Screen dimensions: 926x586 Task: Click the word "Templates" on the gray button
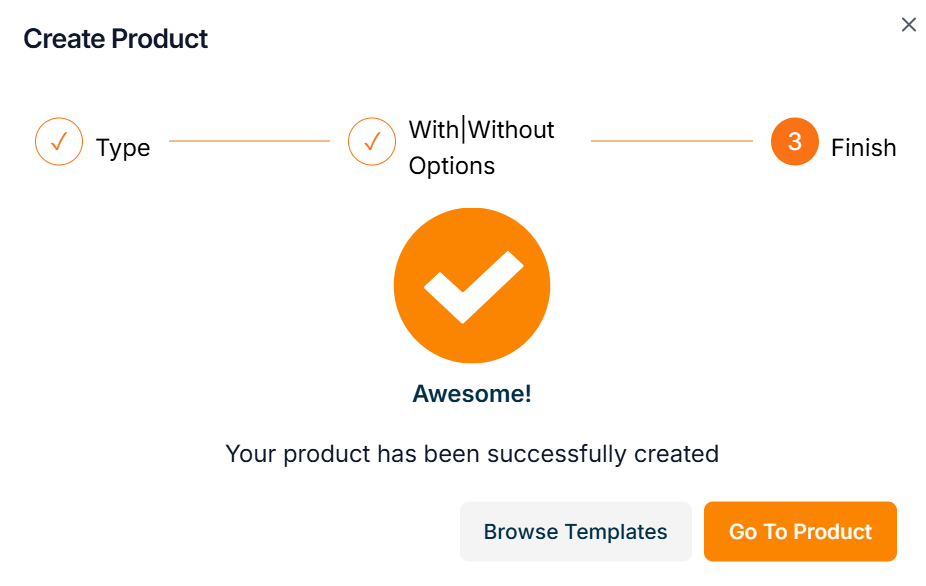615,531
